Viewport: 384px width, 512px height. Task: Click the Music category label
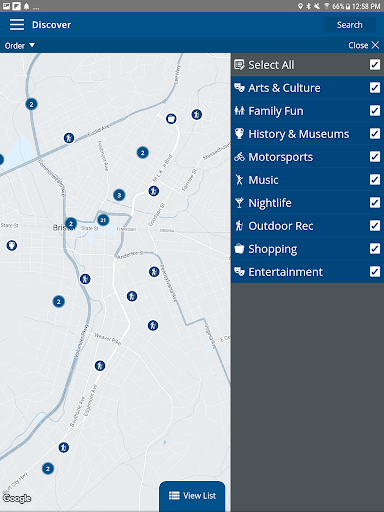pos(263,180)
